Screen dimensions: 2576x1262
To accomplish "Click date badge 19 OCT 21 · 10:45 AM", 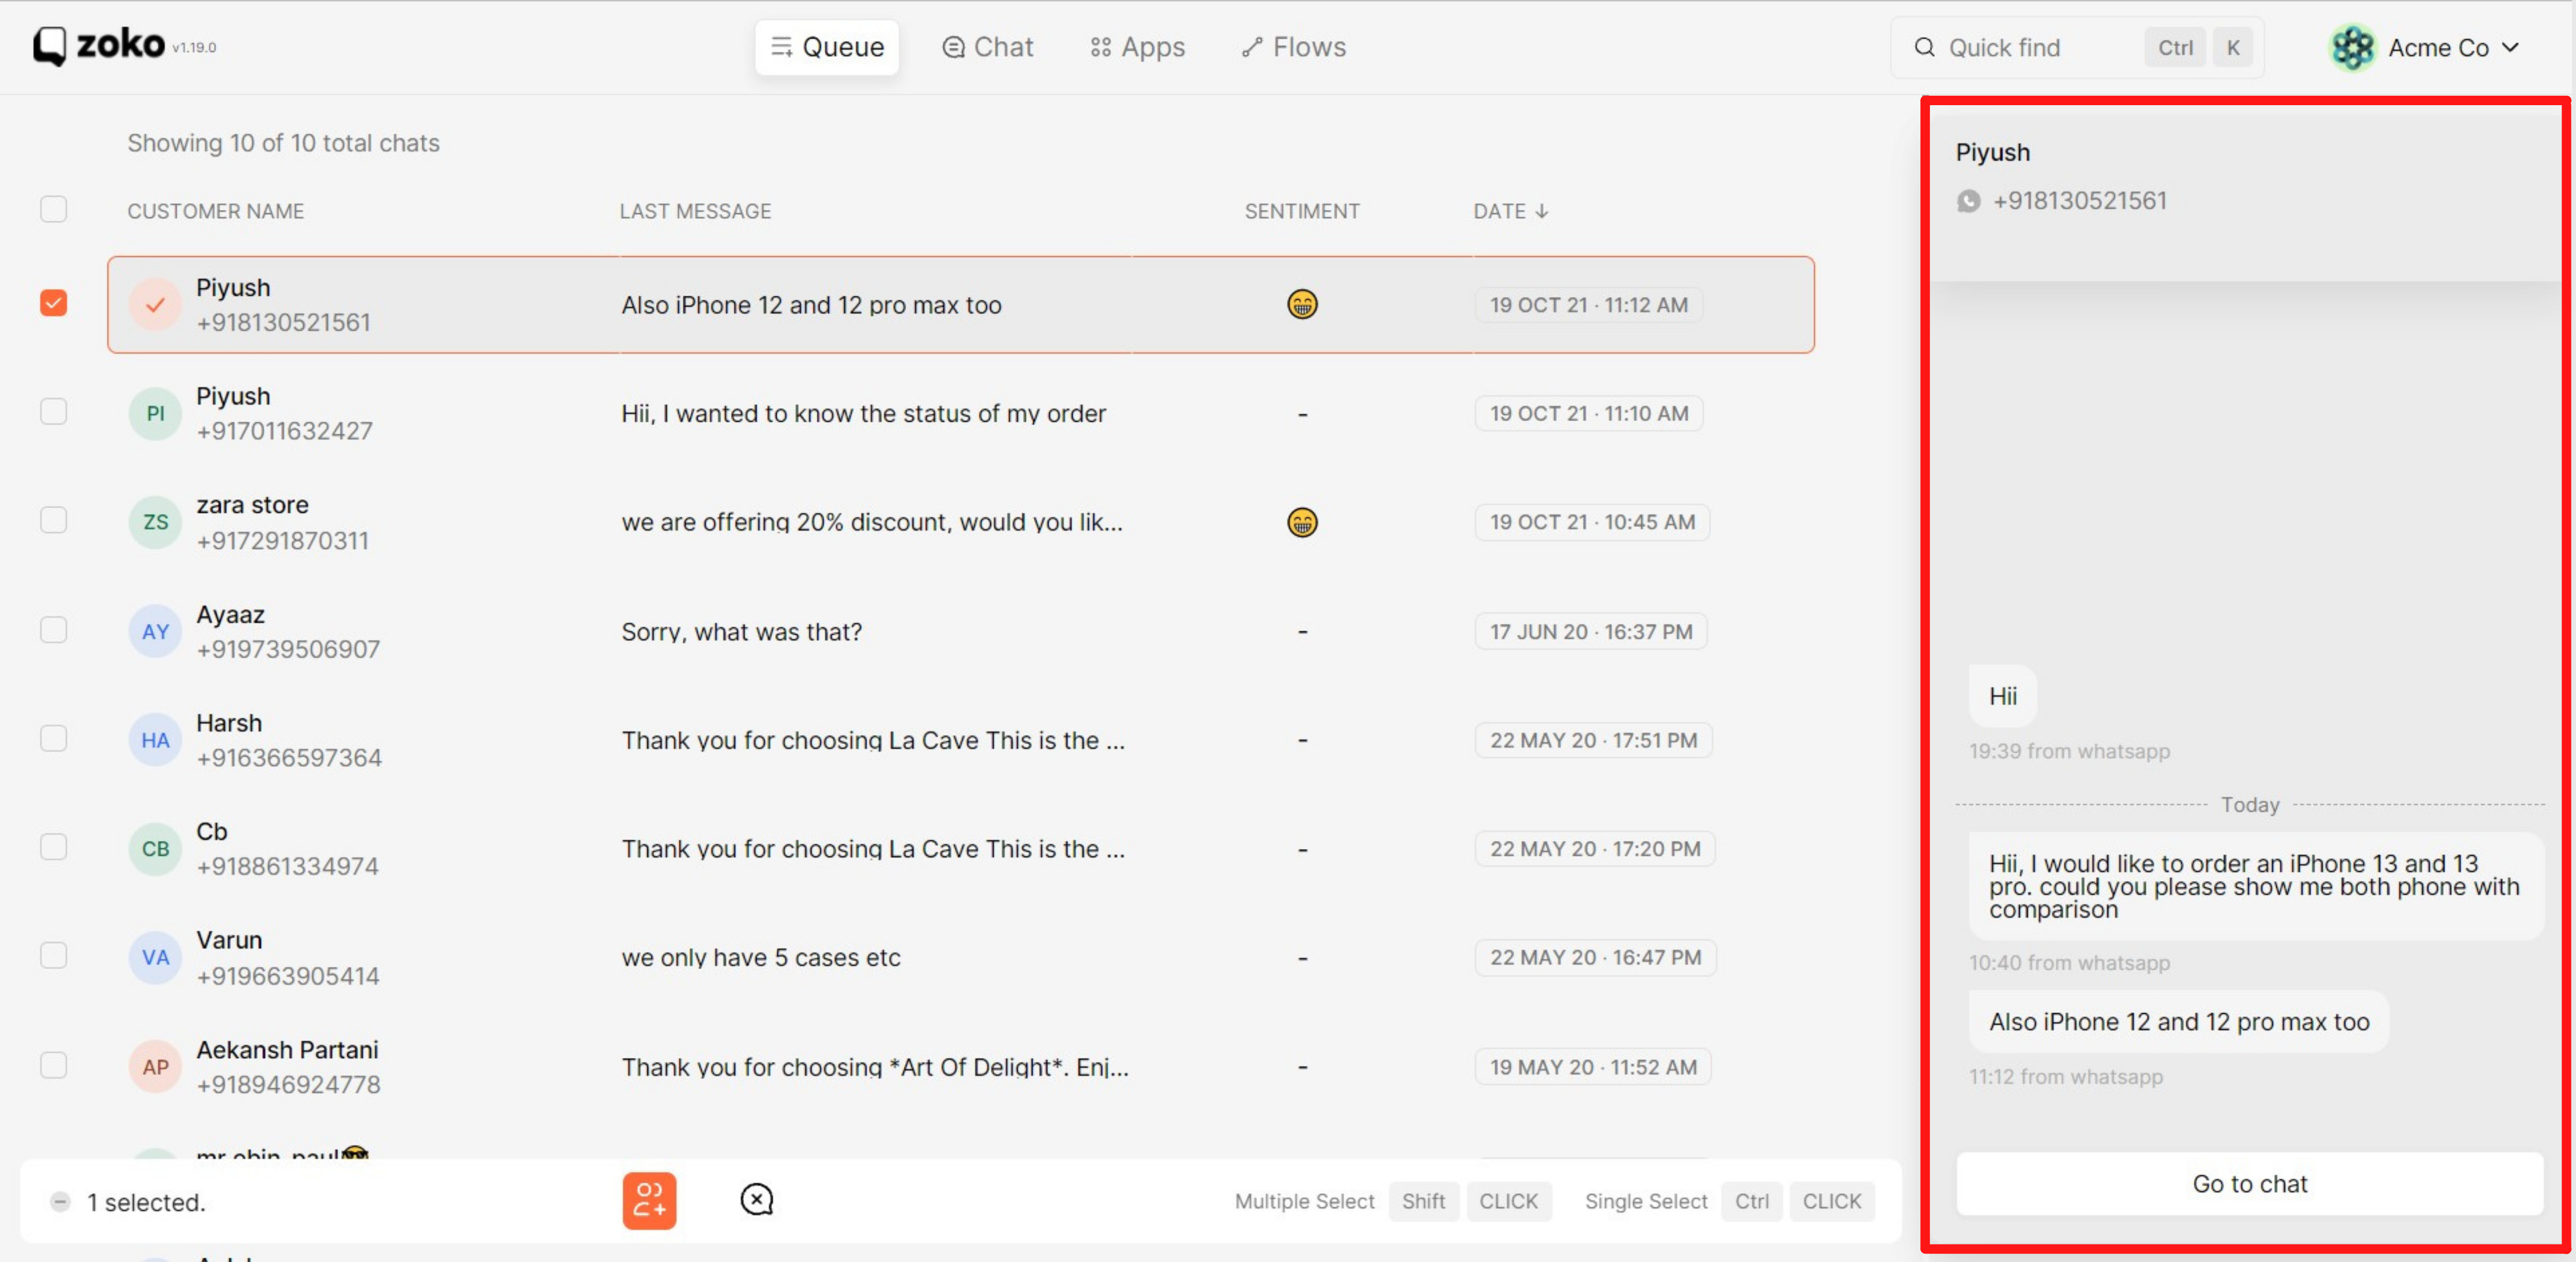I will [x=1592, y=522].
